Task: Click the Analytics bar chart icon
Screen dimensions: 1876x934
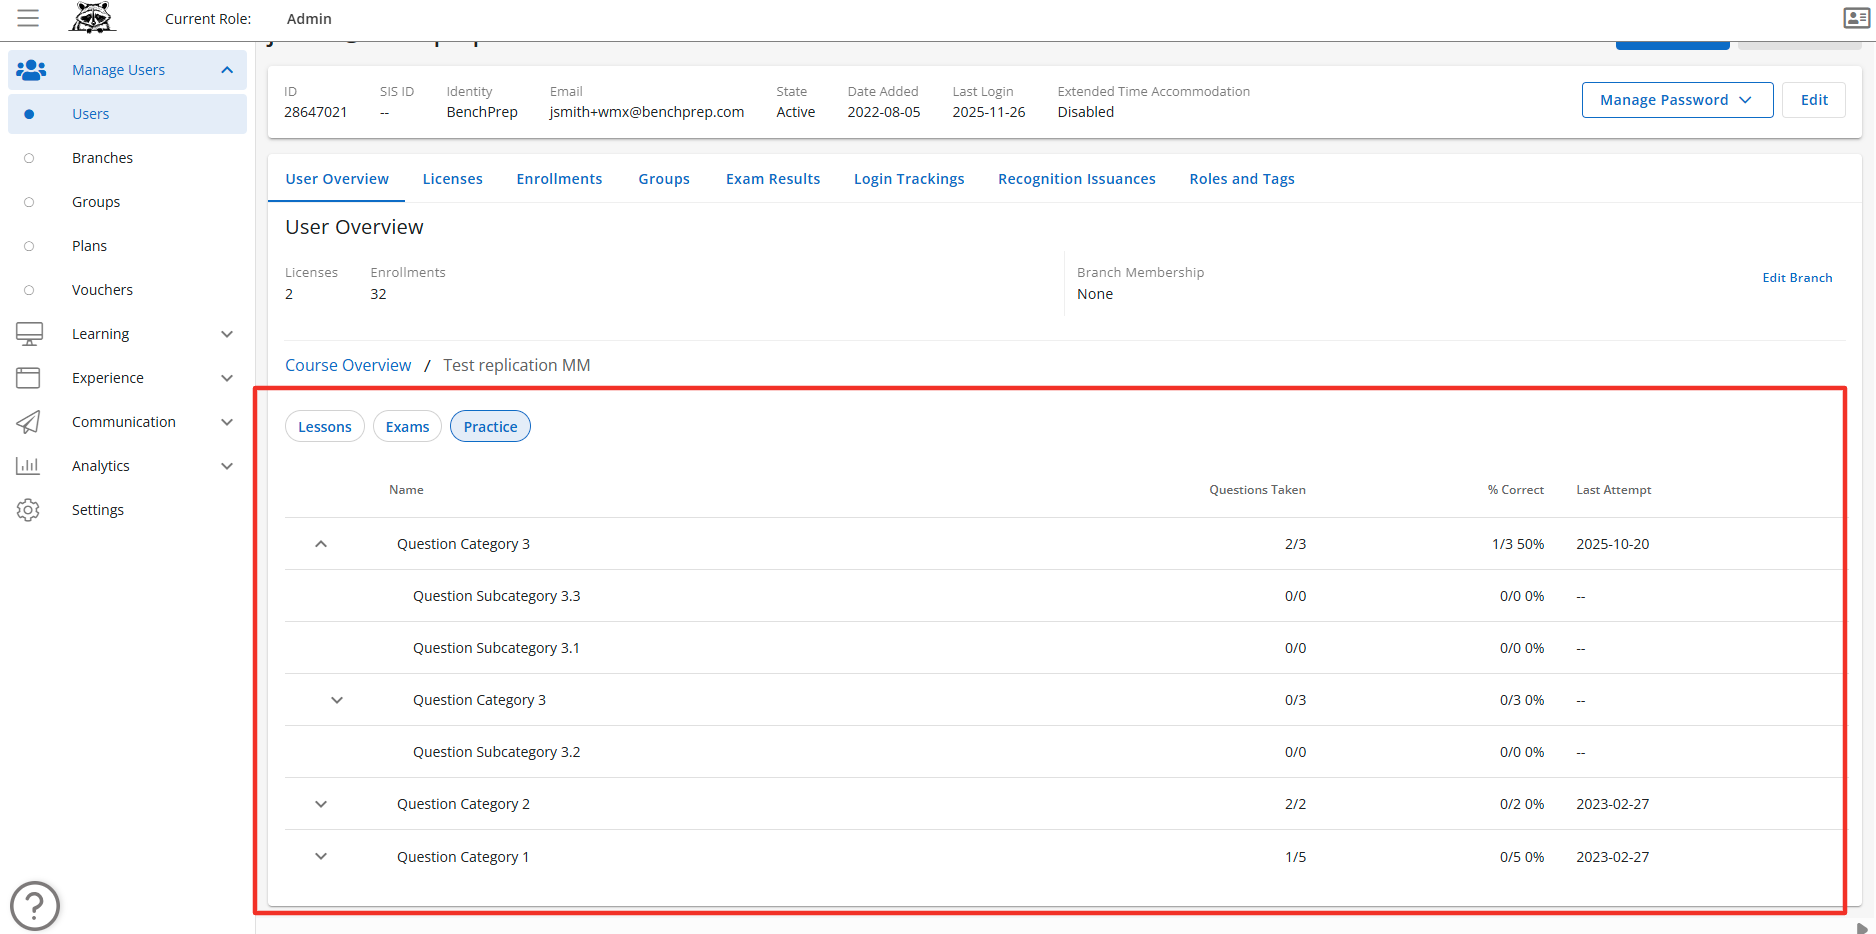Action: pos(28,466)
